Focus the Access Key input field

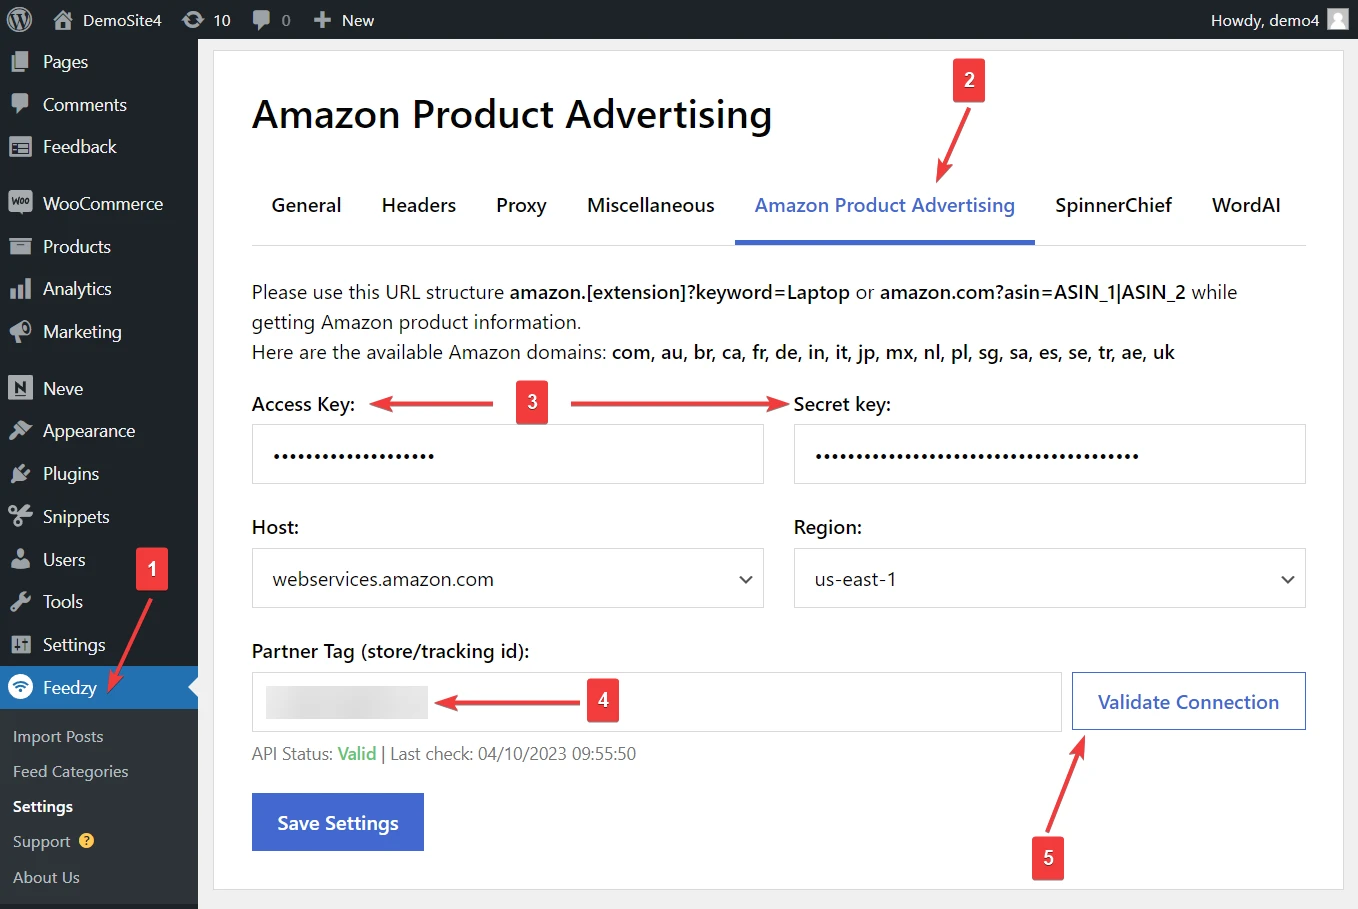point(508,454)
